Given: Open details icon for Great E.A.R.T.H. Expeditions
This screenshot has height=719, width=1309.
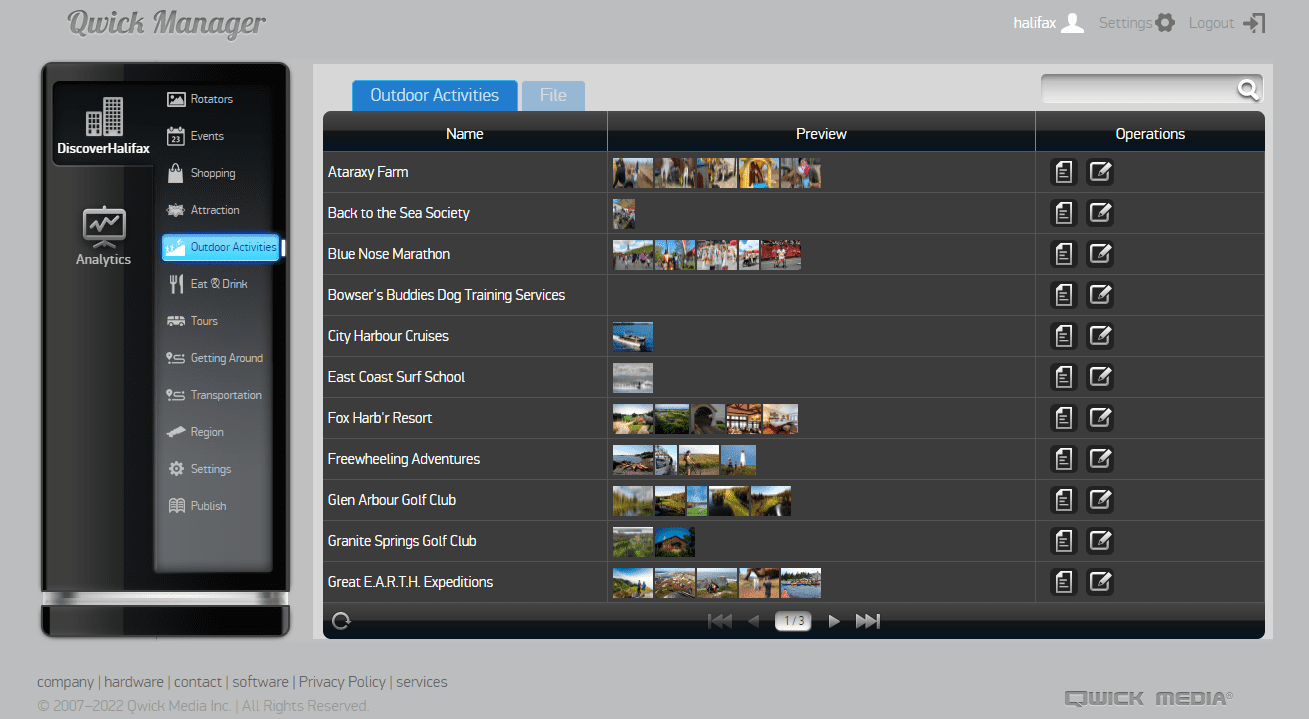Looking at the screenshot, I should 1064,582.
